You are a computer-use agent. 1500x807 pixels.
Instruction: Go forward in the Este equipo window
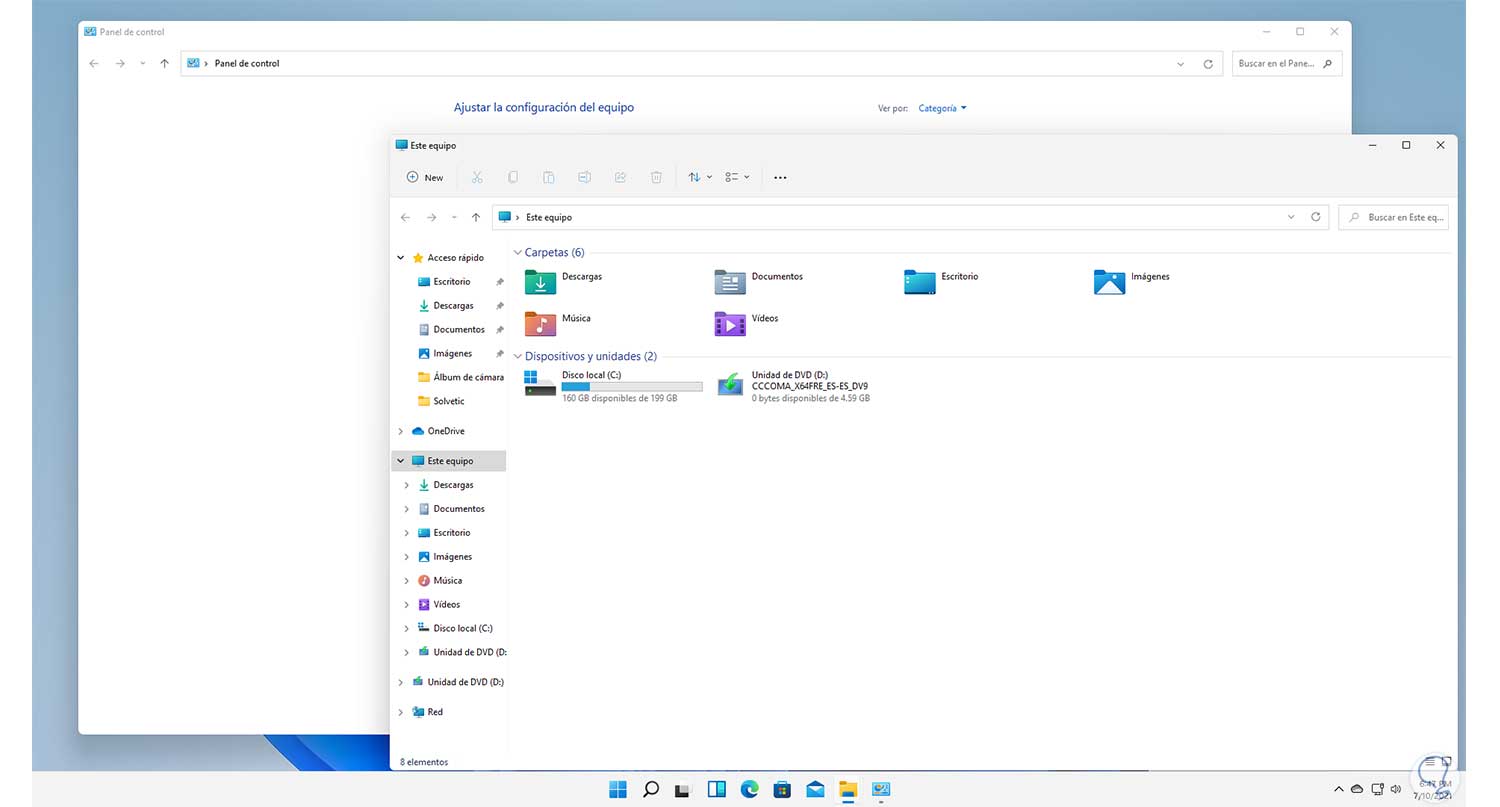tap(431, 217)
